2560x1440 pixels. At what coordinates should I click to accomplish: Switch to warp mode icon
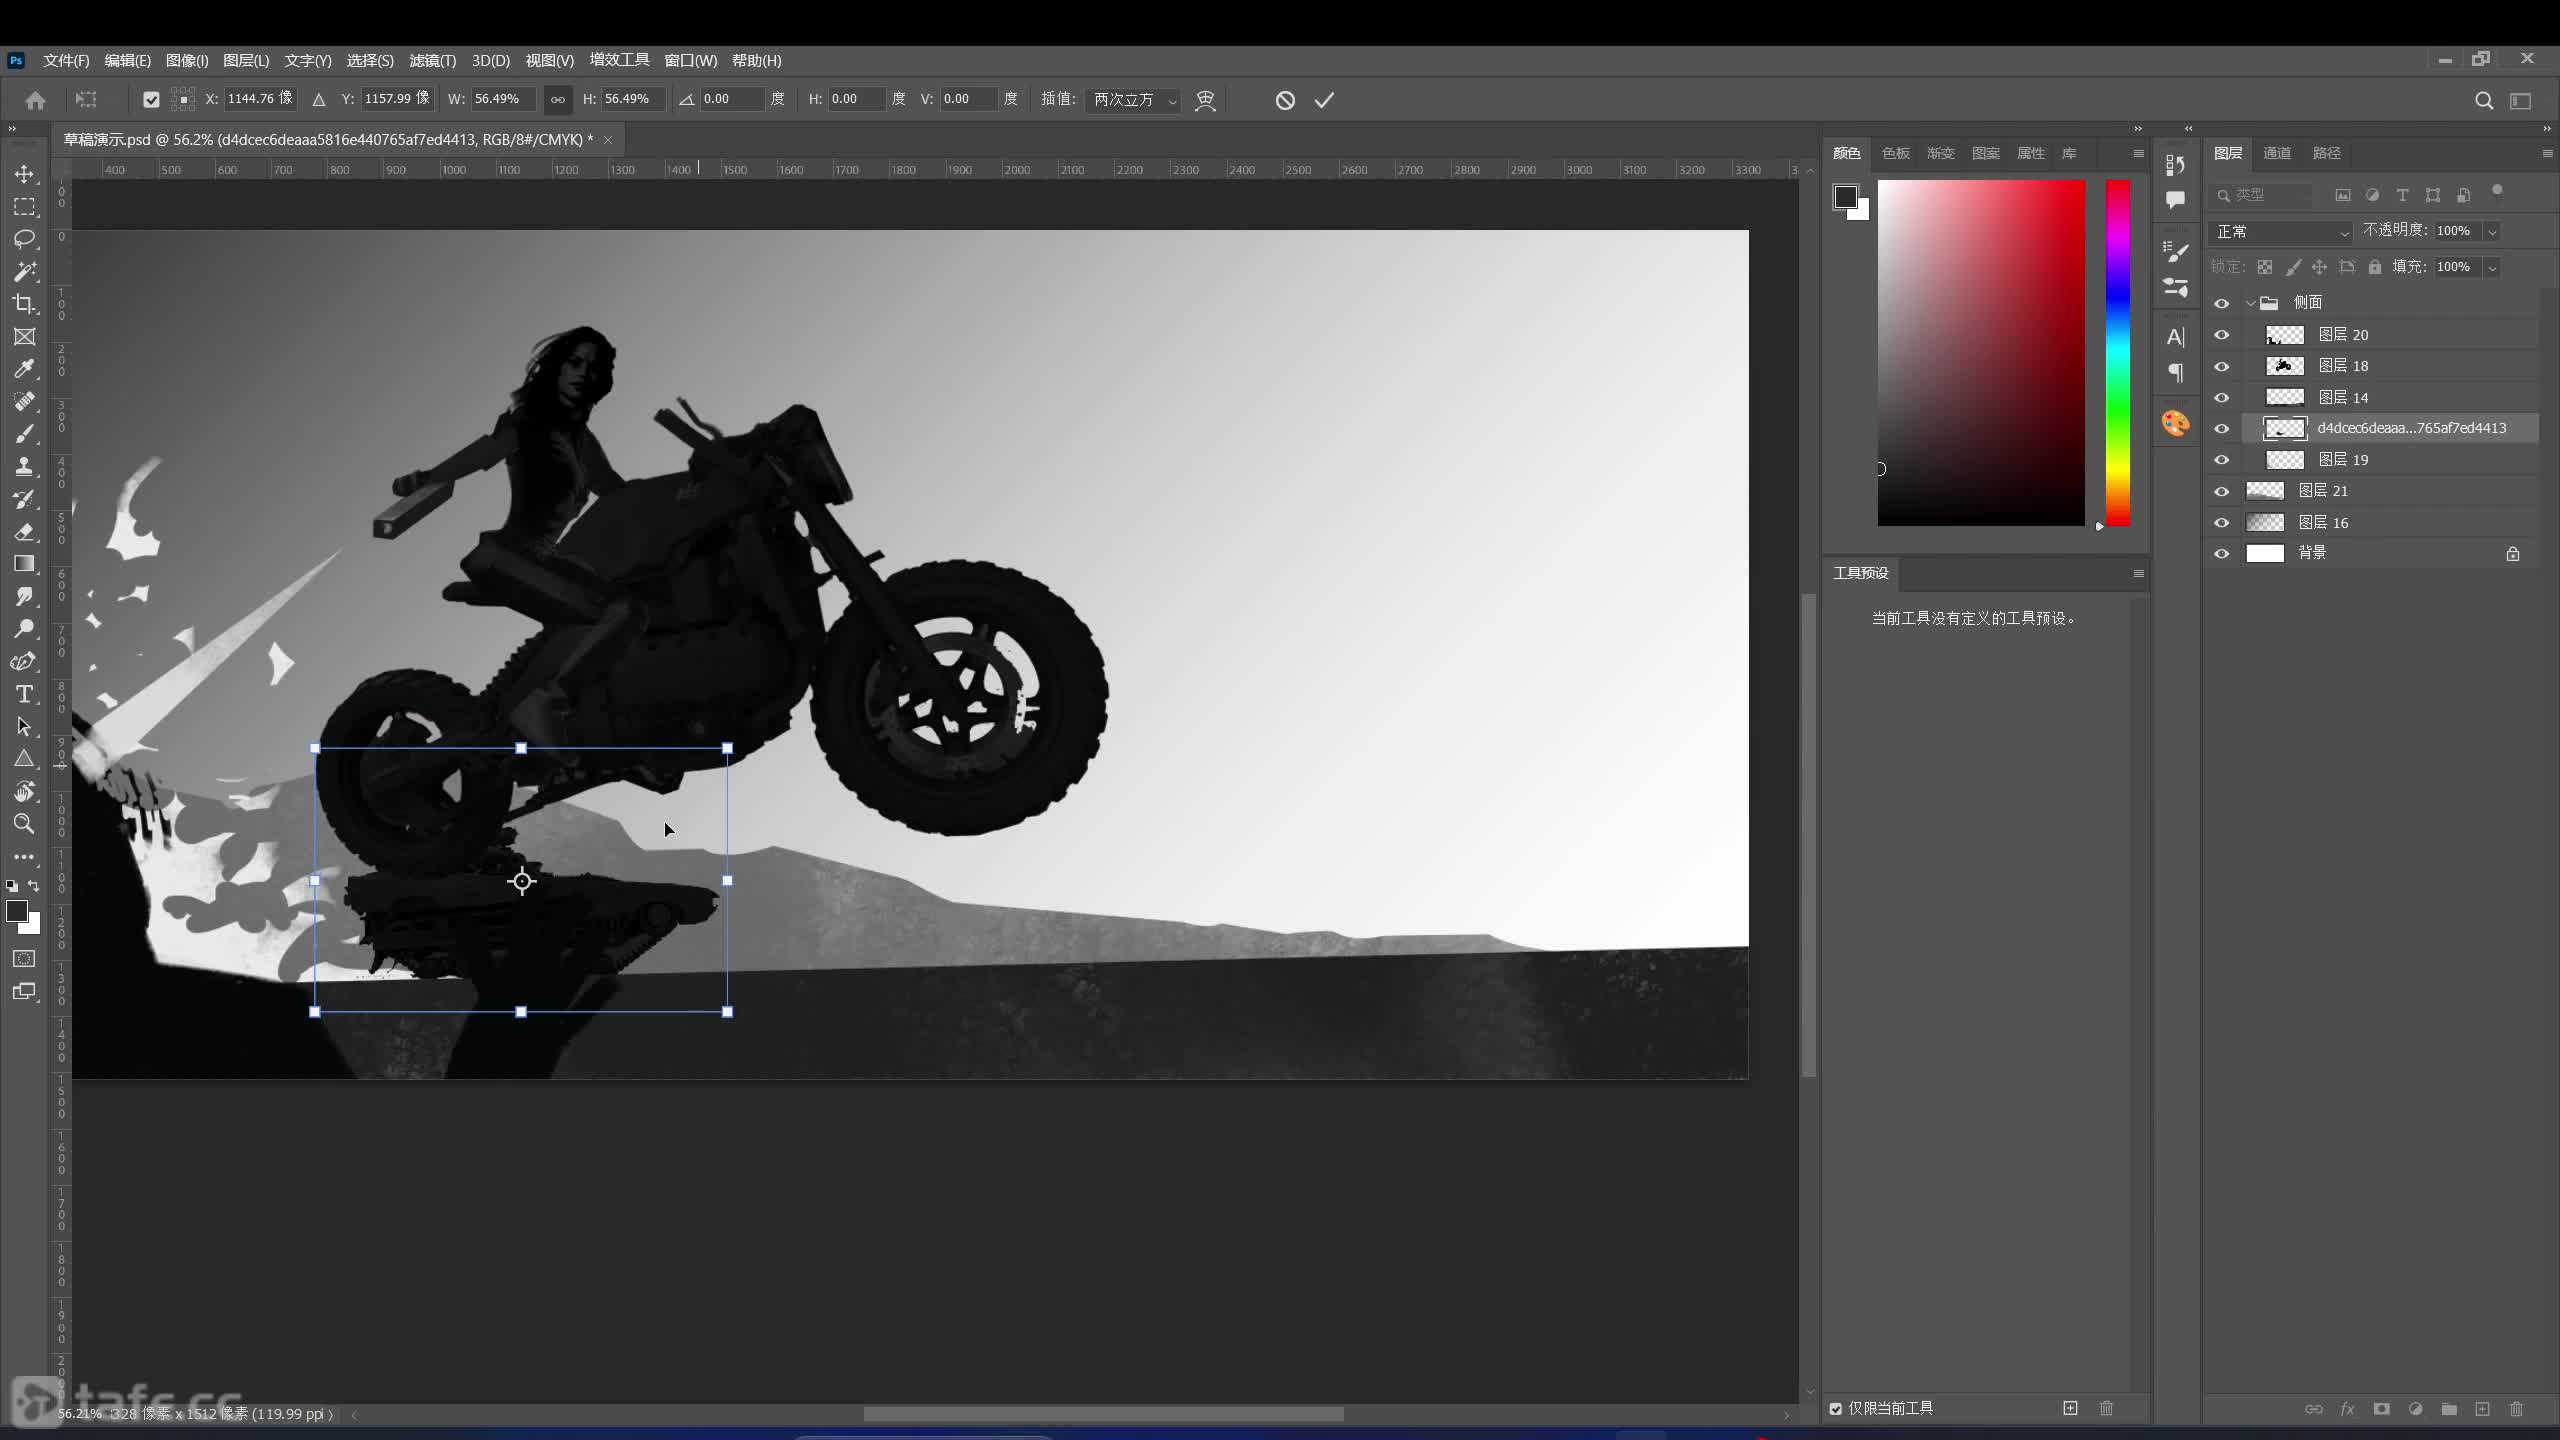(1205, 100)
